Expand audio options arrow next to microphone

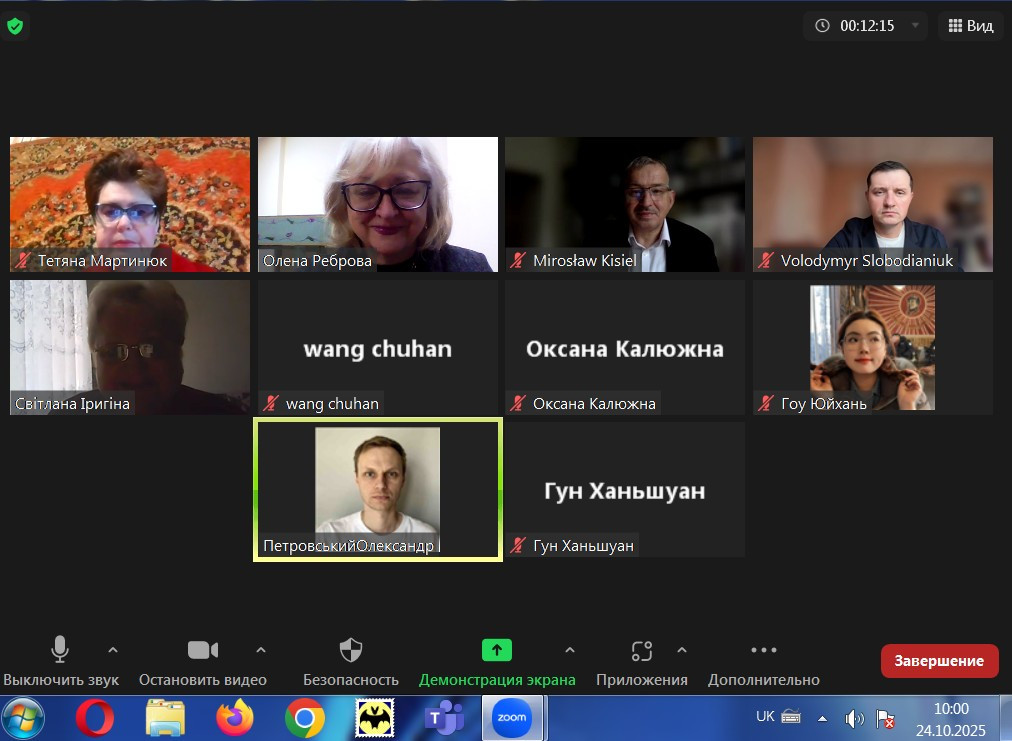113,650
